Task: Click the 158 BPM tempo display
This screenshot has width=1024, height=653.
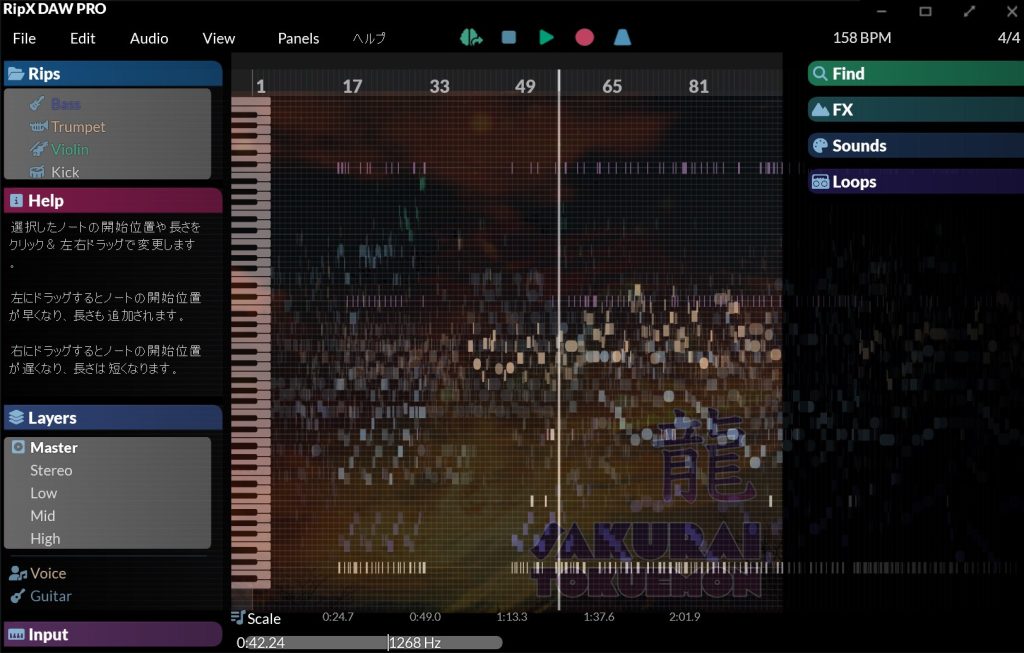Action: coord(861,38)
